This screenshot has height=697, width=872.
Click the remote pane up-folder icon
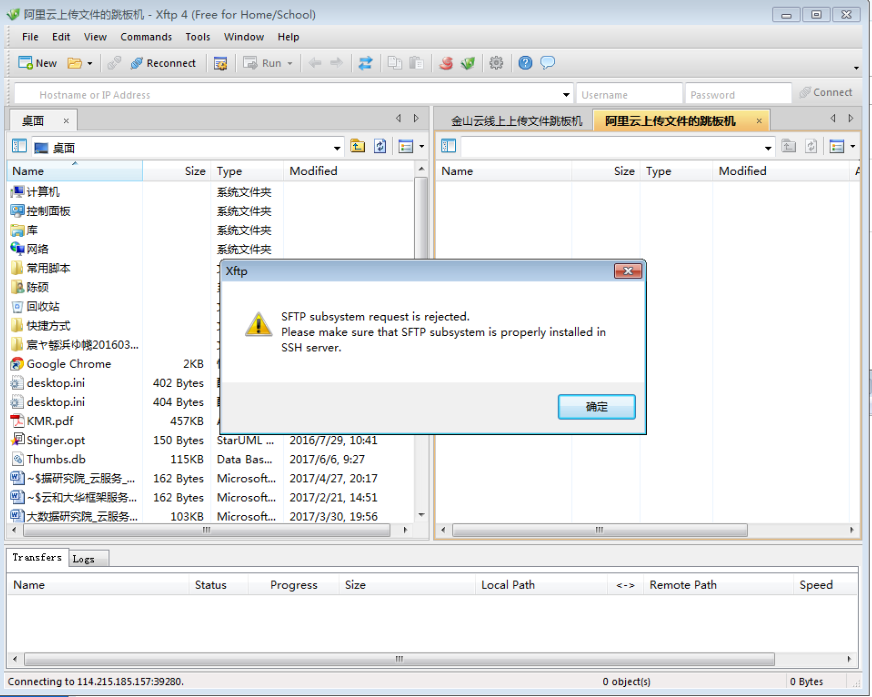[789, 146]
